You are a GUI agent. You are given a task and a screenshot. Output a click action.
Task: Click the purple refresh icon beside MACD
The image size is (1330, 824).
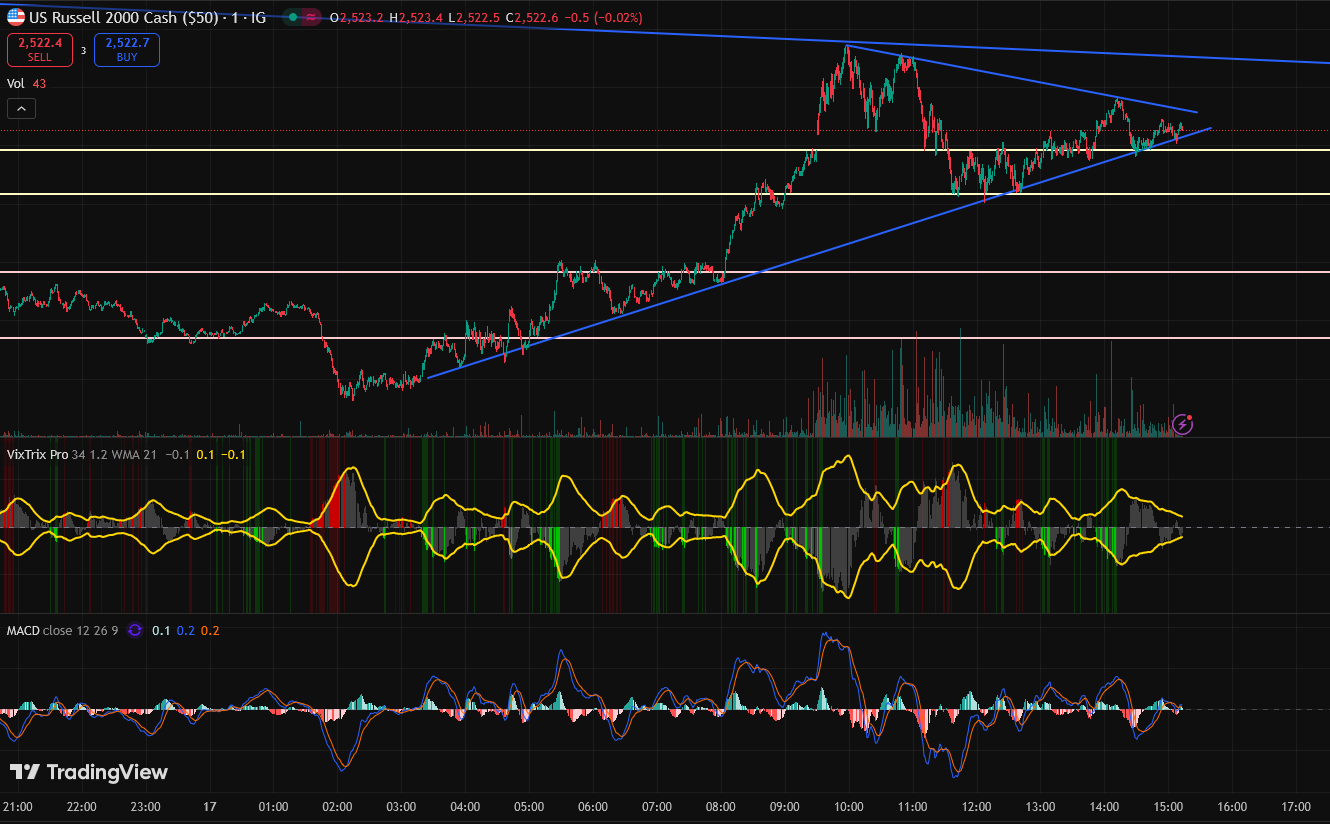(x=135, y=631)
